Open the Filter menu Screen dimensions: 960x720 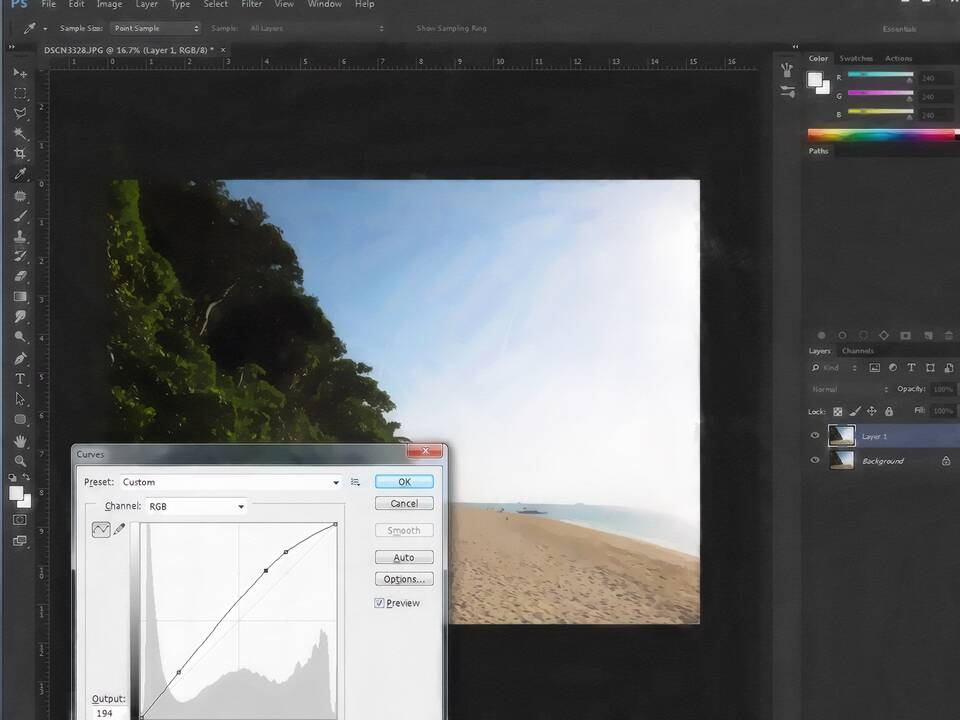point(251,5)
